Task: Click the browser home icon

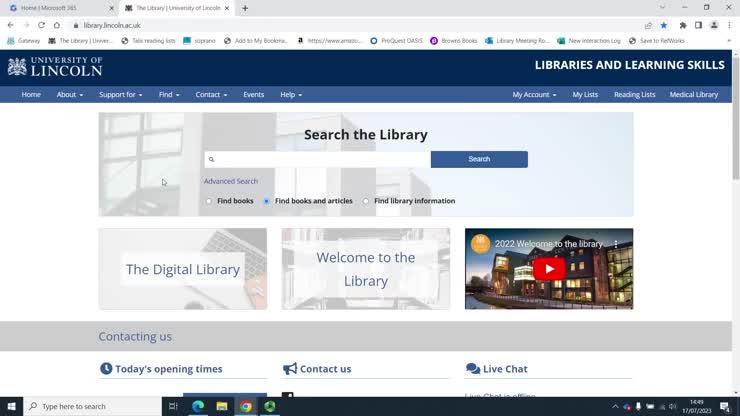Action: (57, 25)
